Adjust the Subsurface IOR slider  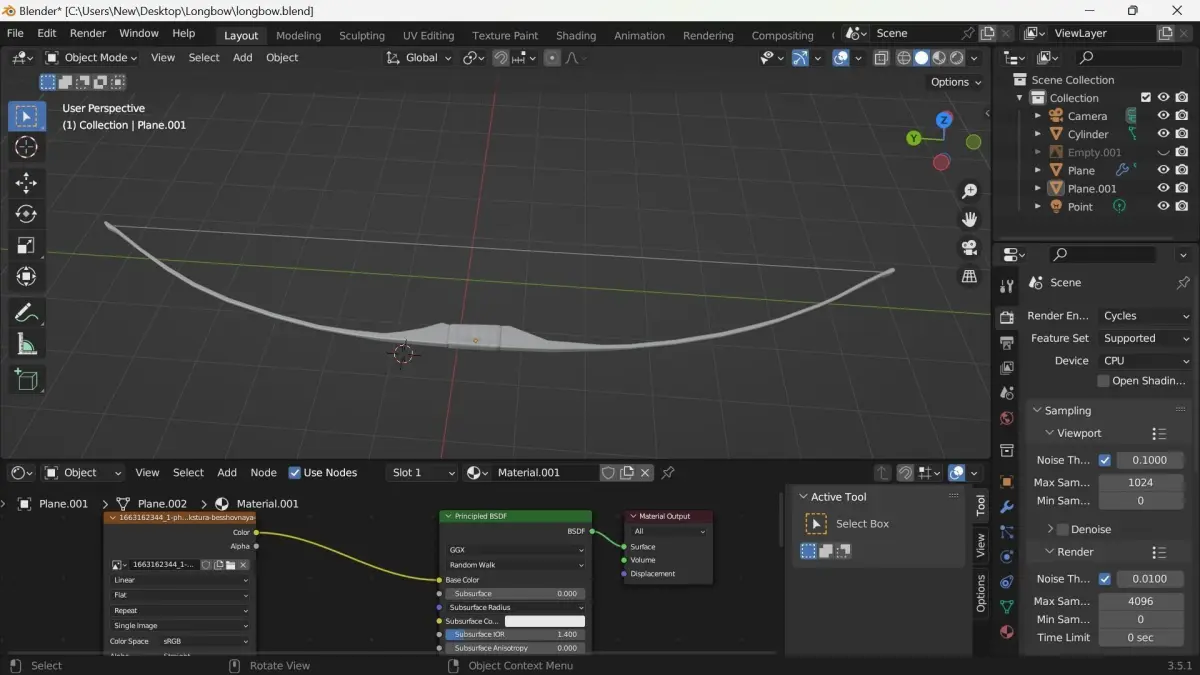516,635
